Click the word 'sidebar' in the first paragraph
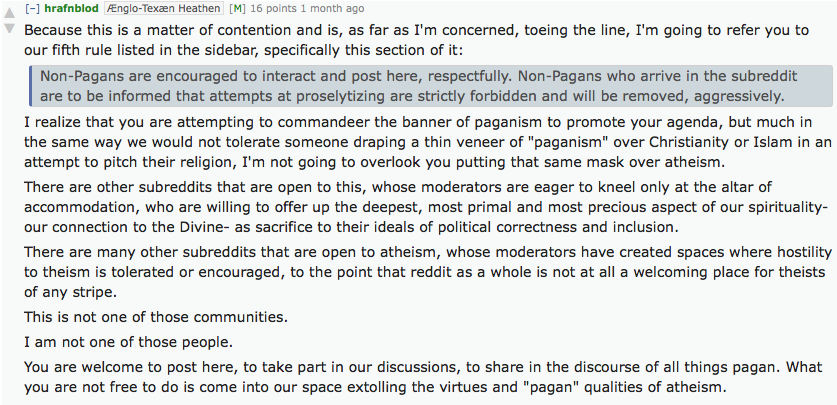The height and width of the screenshot is (405, 837). (x=231, y=51)
